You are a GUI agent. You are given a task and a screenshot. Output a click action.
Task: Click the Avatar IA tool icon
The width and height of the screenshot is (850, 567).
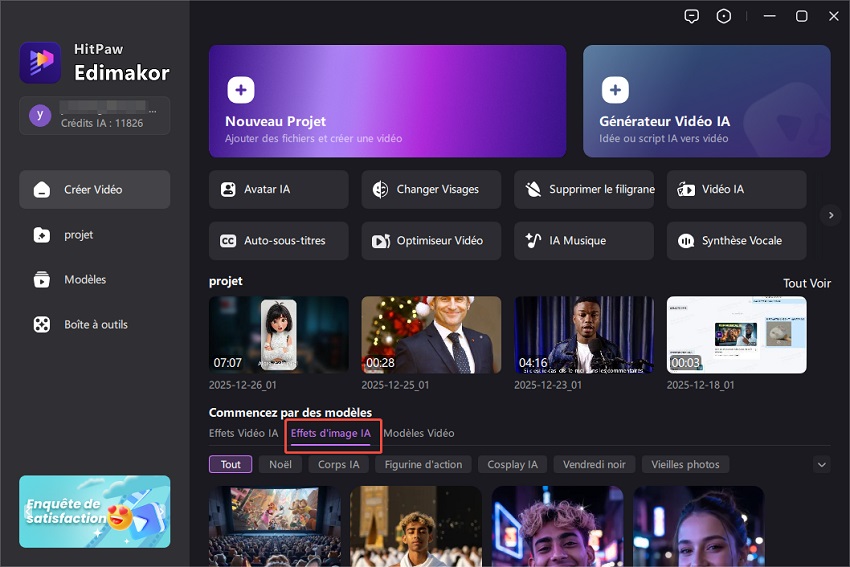(229, 189)
